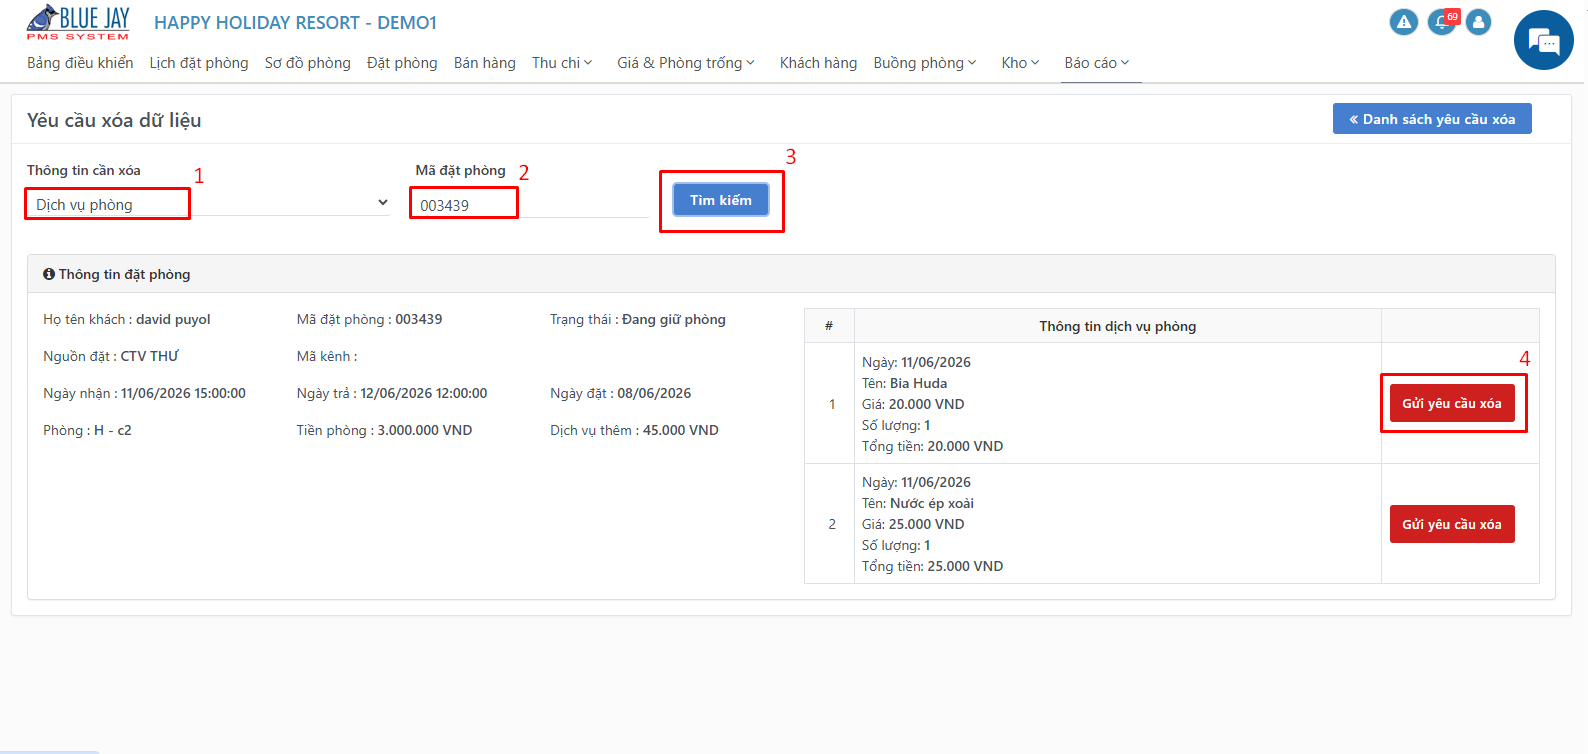Open the chat support bubble

point(1544,40)
